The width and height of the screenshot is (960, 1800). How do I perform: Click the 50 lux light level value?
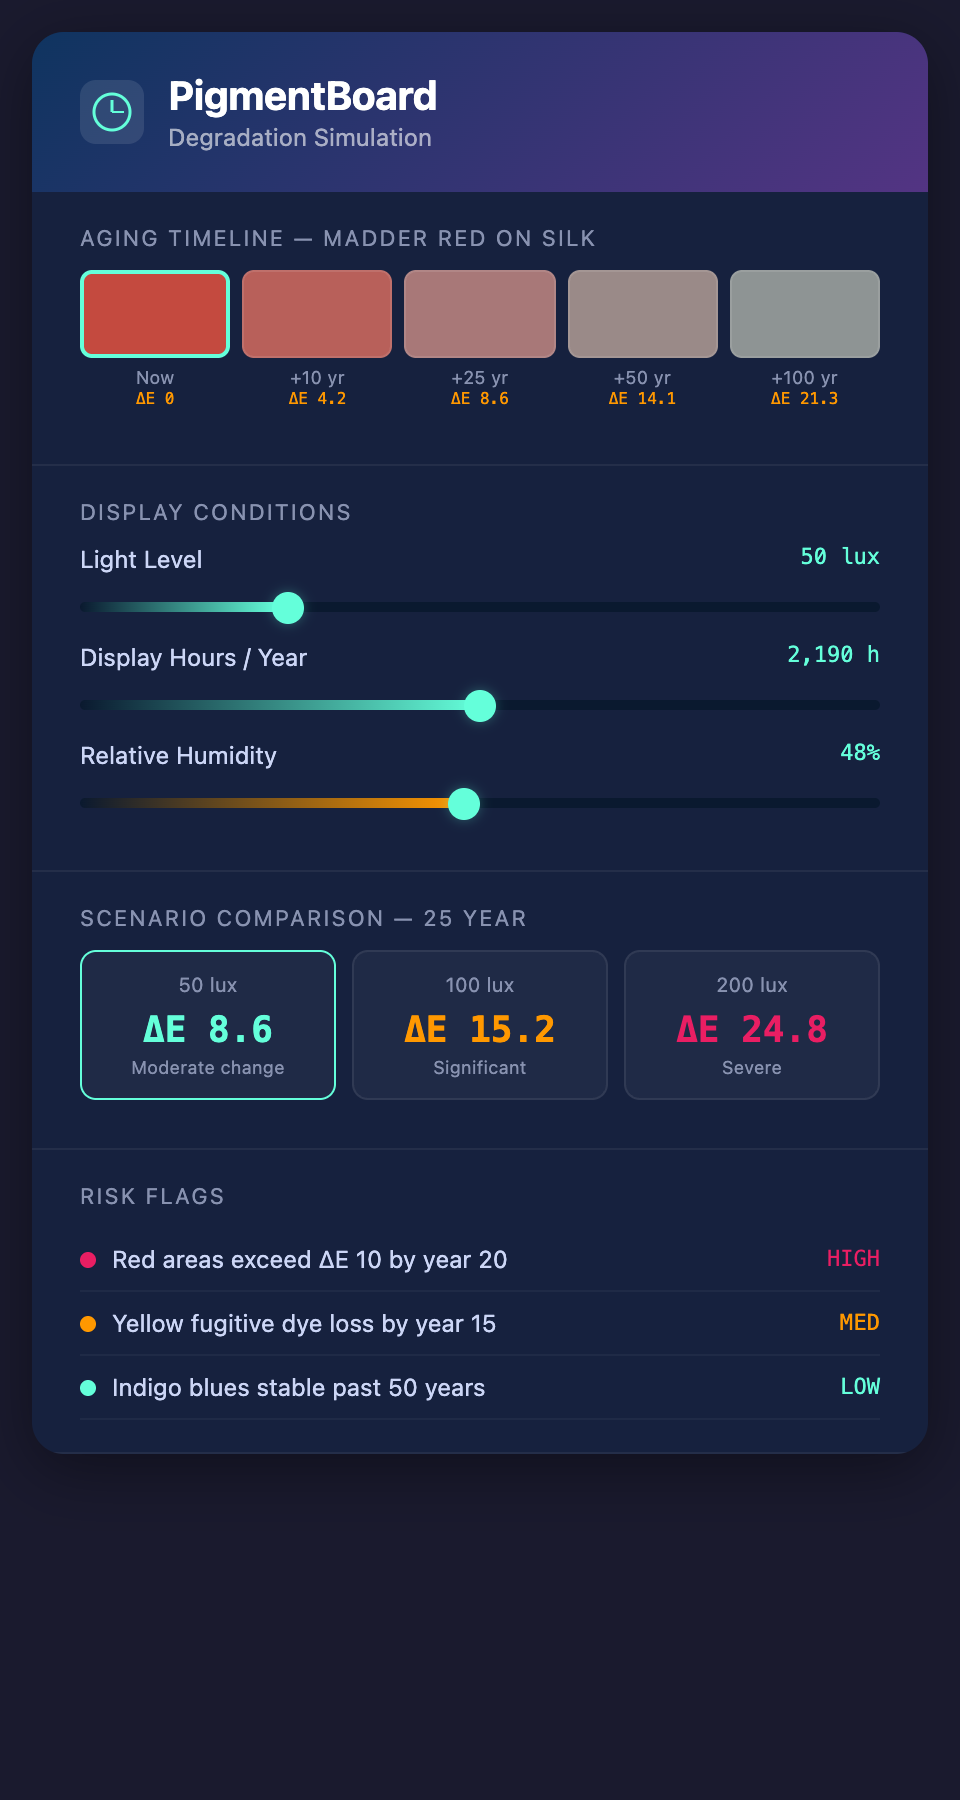click(839, 557)
